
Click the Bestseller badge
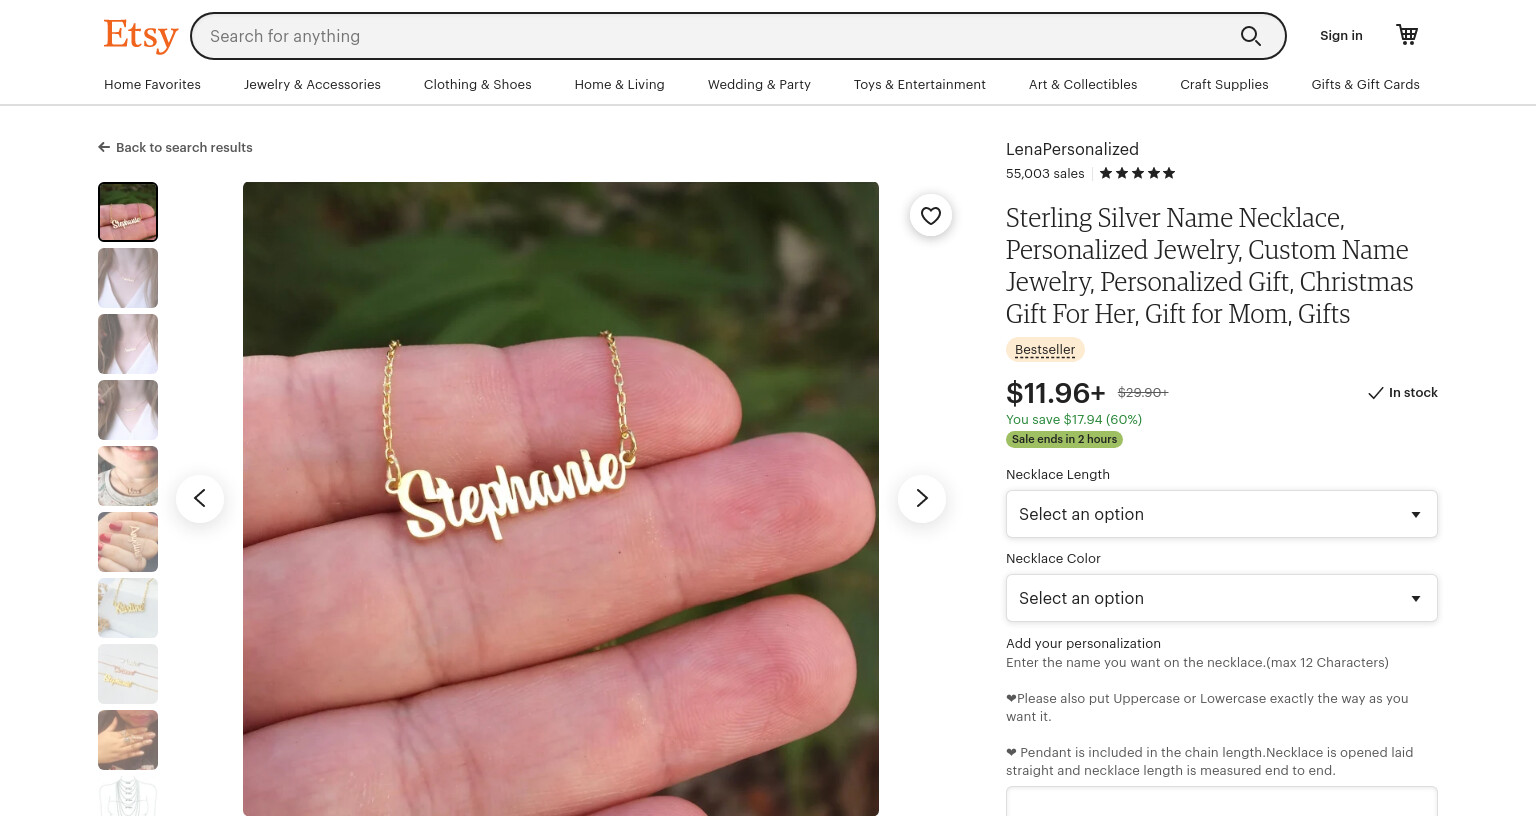(1045, 350)
